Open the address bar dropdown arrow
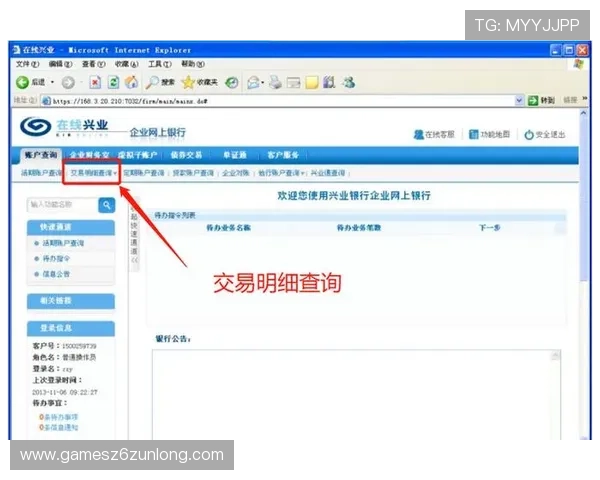 pyautogui.click(x=519, y=100)
